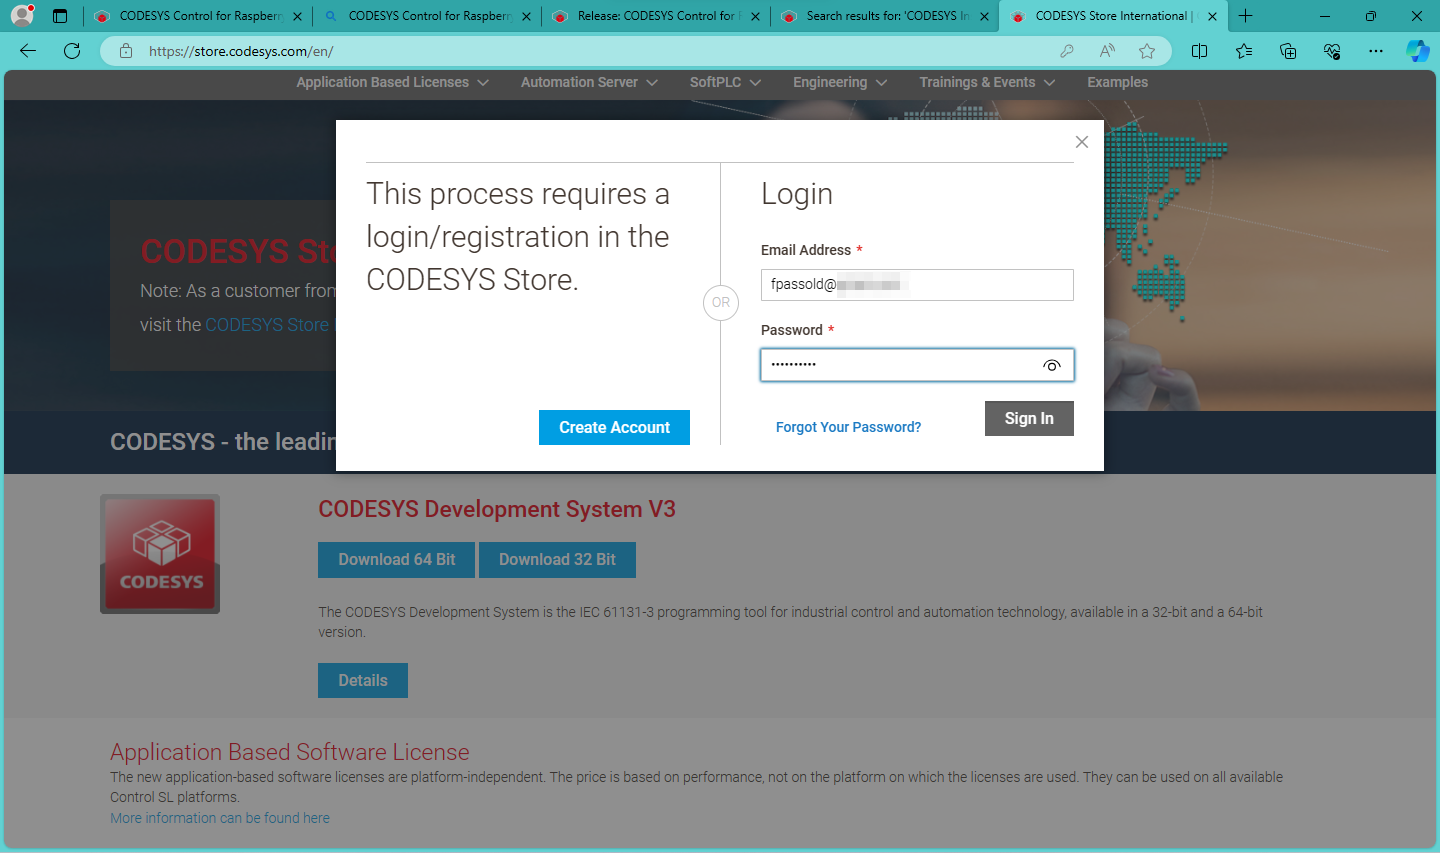Close first CODESYS Control for Raspberry tab
The height and width of the screenshot is (853, 1440).
[x=297, y=16]
